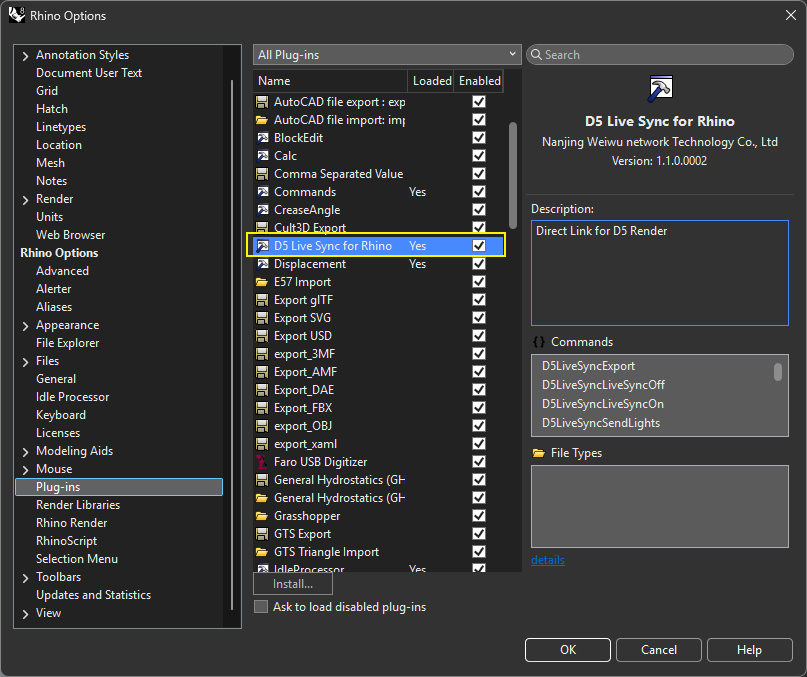Click the E57 Import folder icon
The height and width of the screenshot is (677, 807).
[262, 282]
